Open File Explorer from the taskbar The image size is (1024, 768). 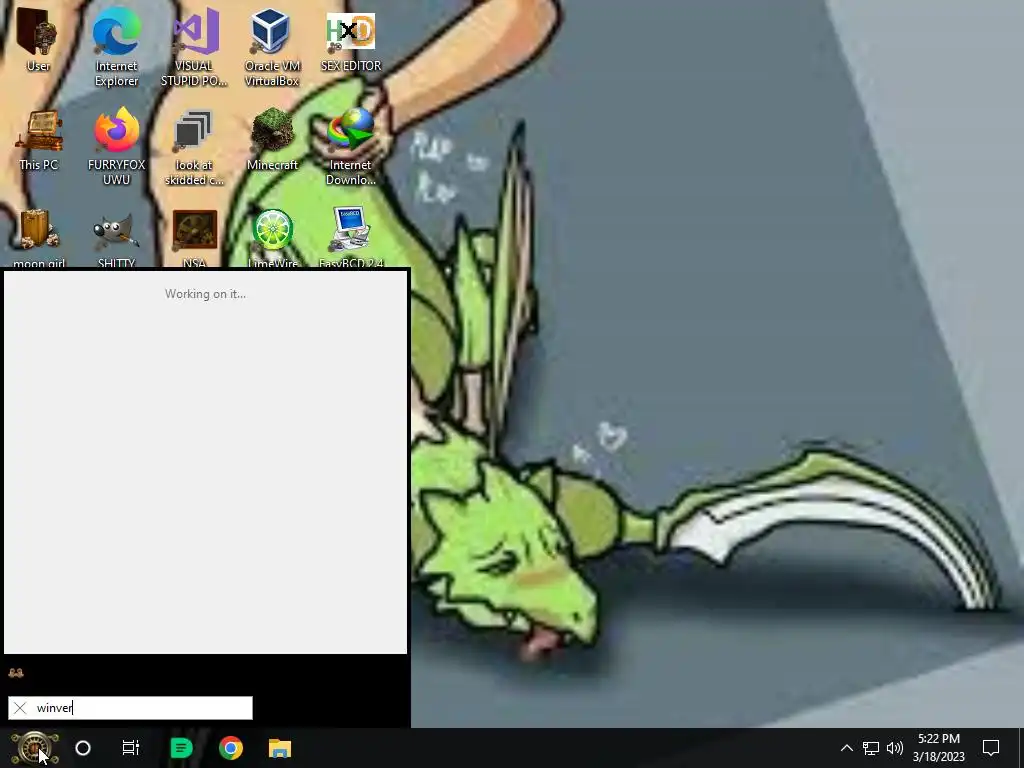click(x=280, y=748)
